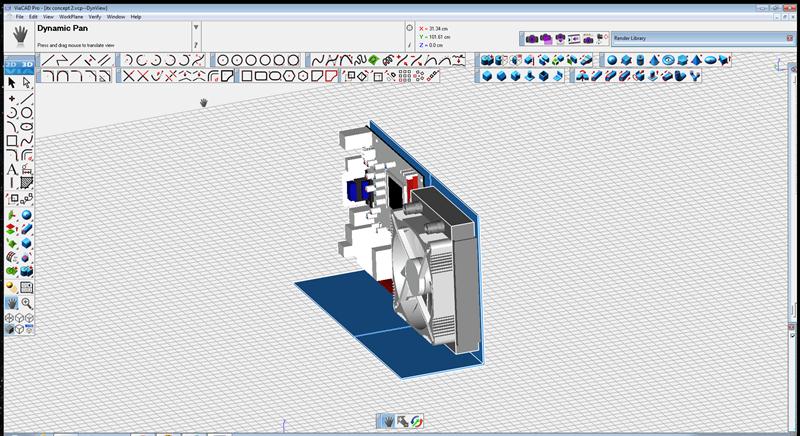Select the Sphere primitive in solids toolbar
The width and height of the screenshot is (800, 436).
tap(612, 60)
